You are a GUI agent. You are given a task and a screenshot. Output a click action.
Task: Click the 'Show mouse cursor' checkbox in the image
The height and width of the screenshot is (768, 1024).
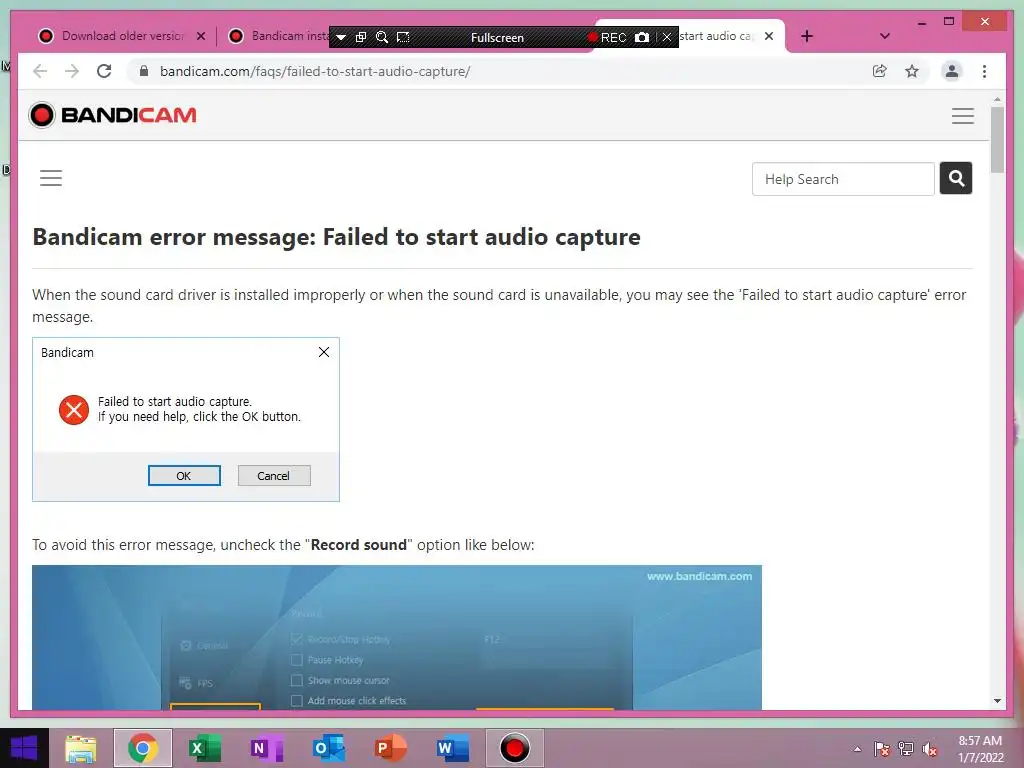tap(296, 680)
